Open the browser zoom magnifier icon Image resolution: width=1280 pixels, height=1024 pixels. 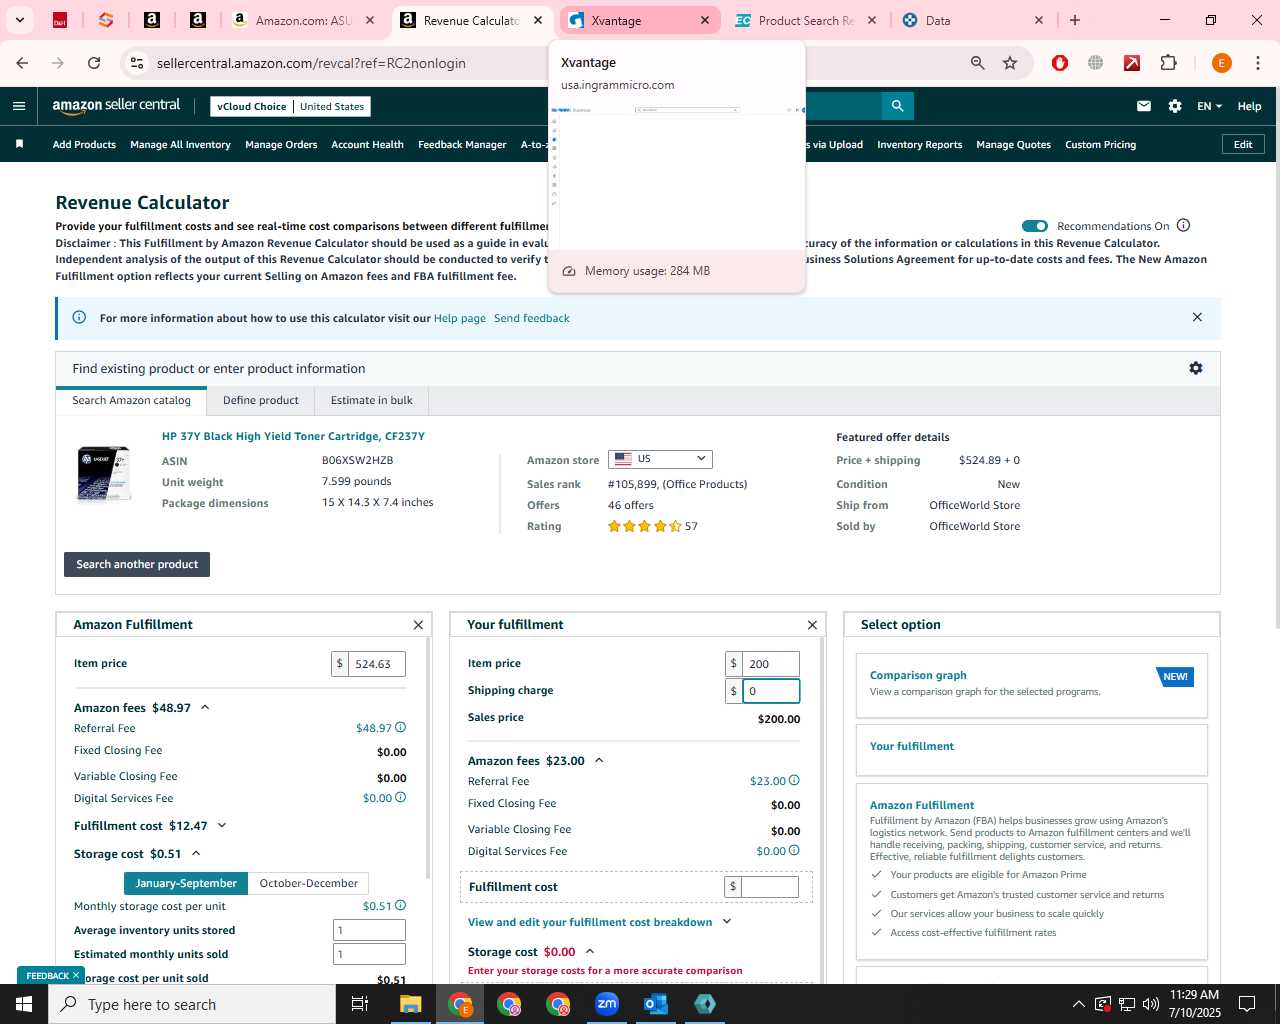point(977,63)
